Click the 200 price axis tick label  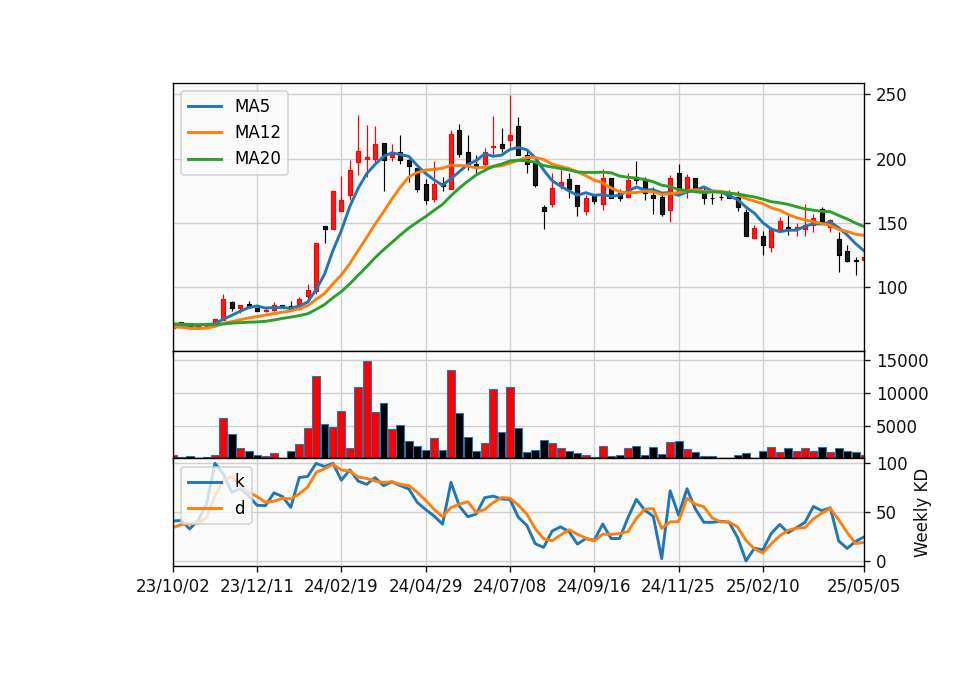(891, 160)
